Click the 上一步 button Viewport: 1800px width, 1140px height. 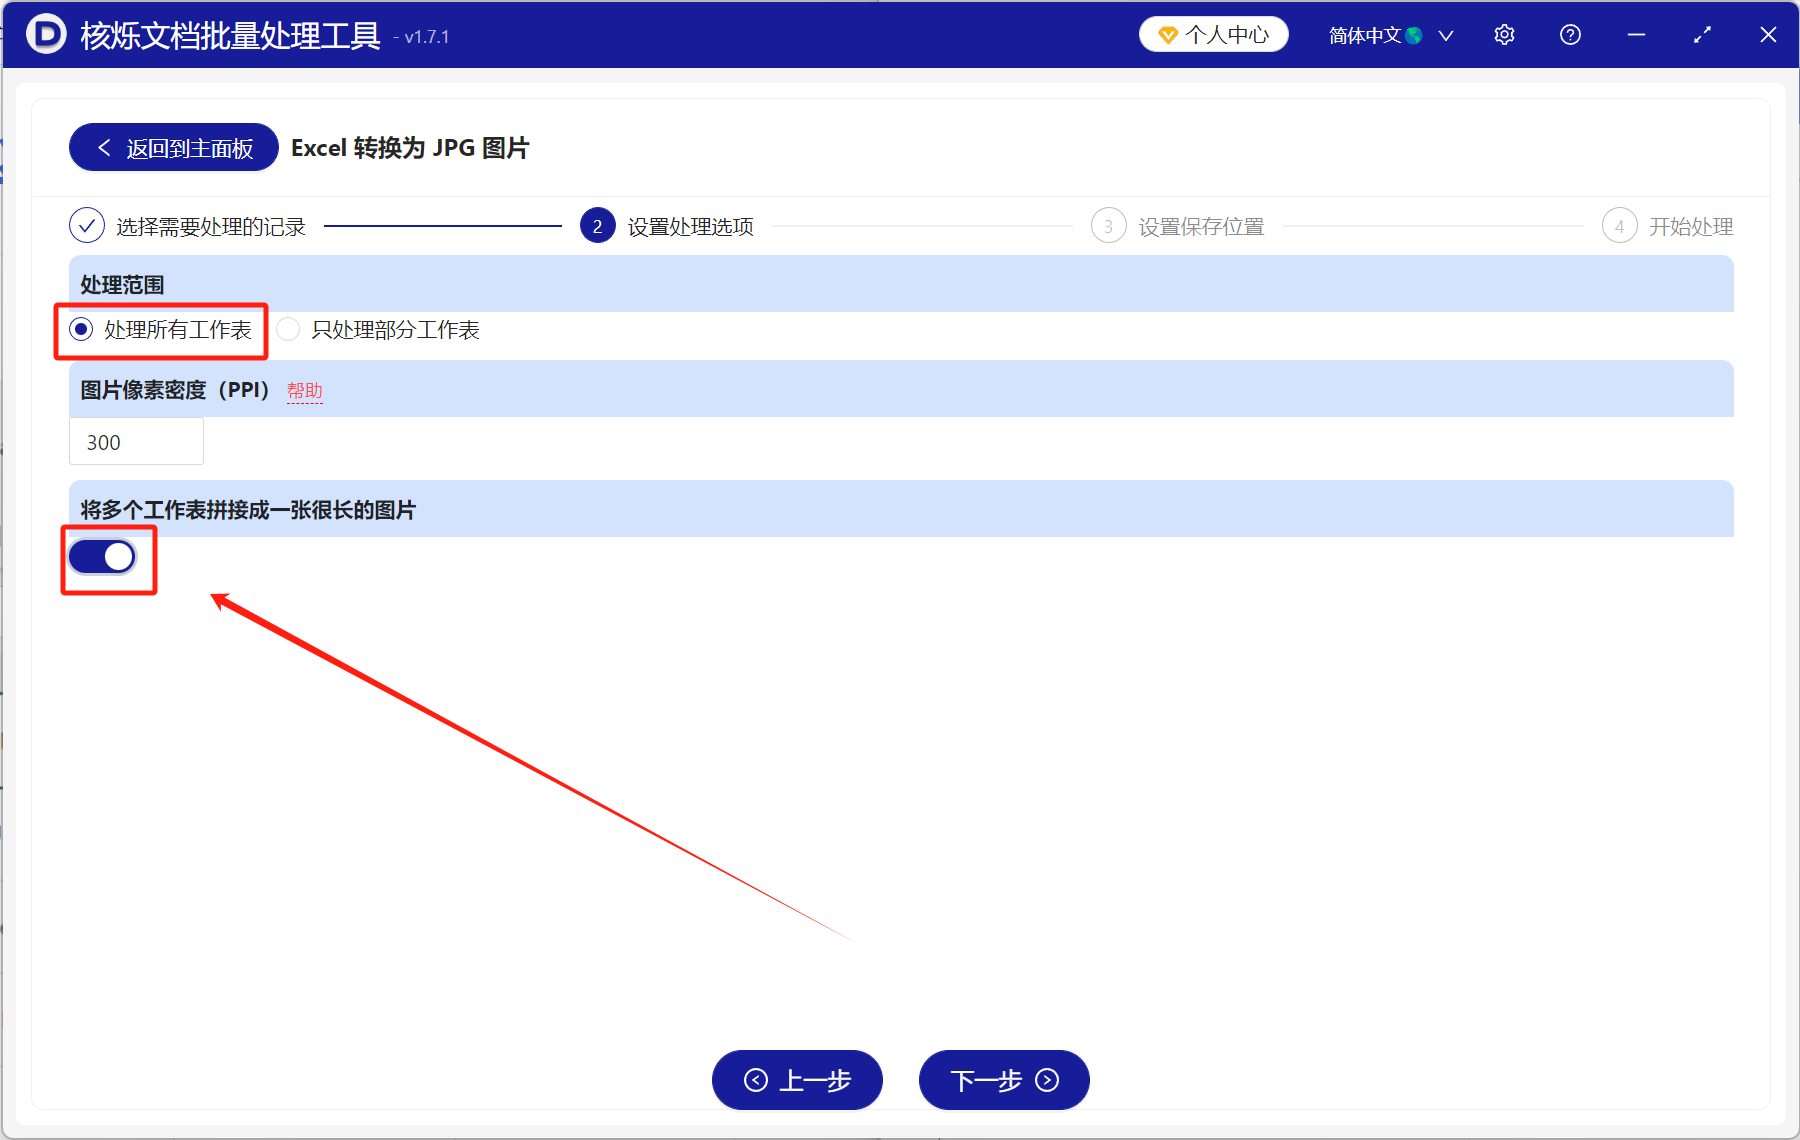pyautogui.click(x=797, y=1081)
